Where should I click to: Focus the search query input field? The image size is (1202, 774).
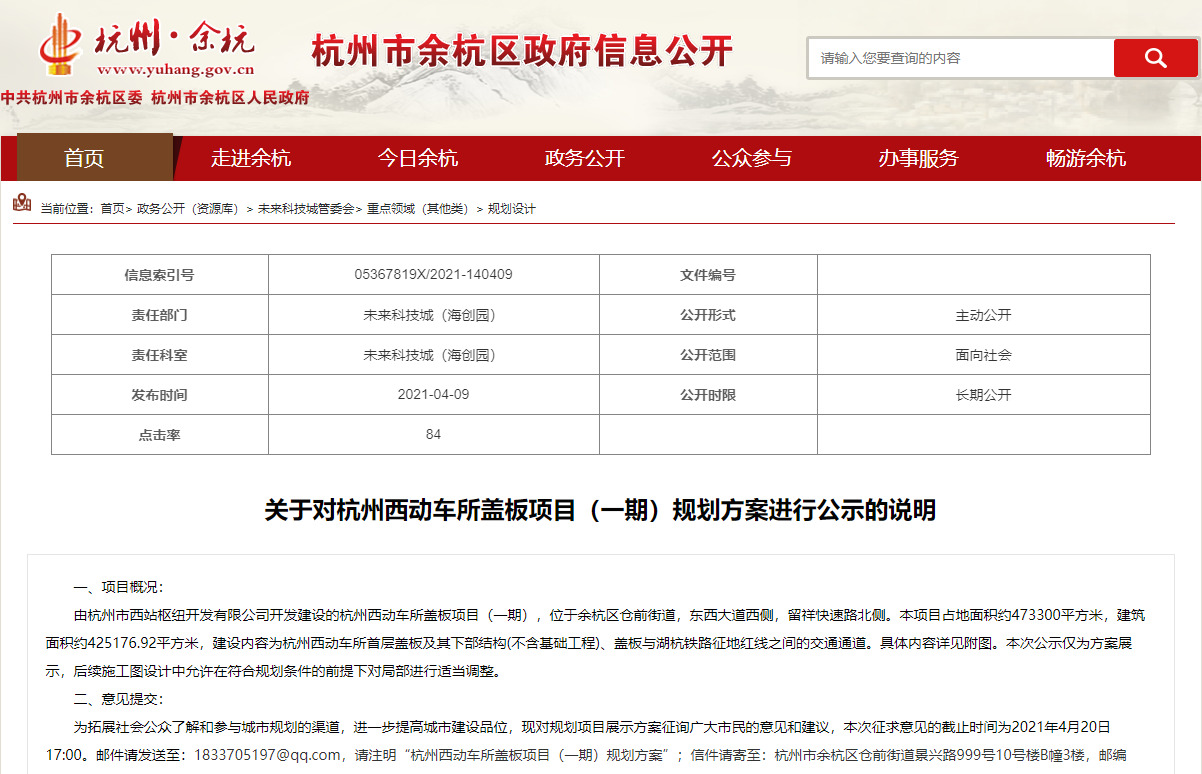[960, 58]
